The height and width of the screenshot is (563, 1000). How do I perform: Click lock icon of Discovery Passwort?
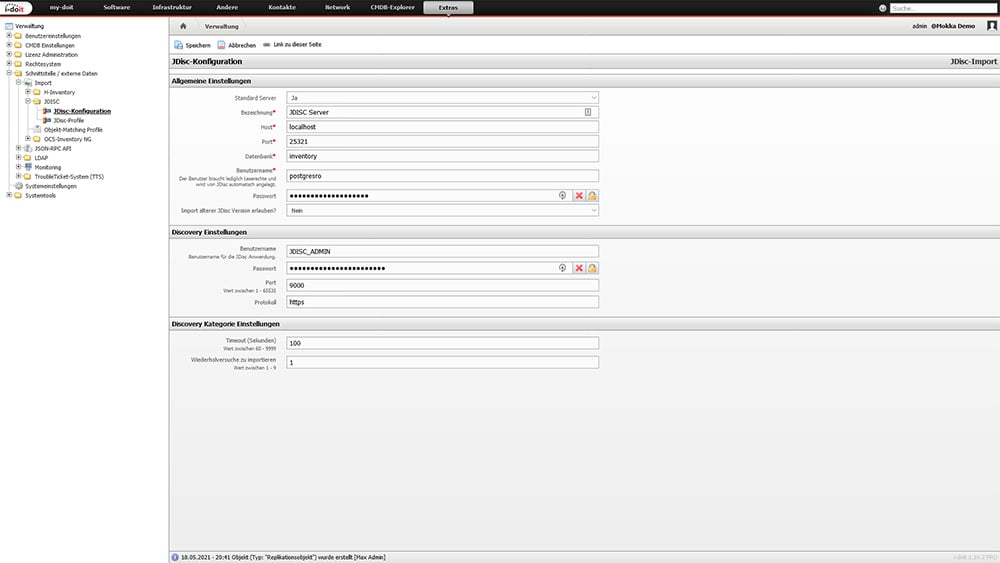click(x=592, y=268)
